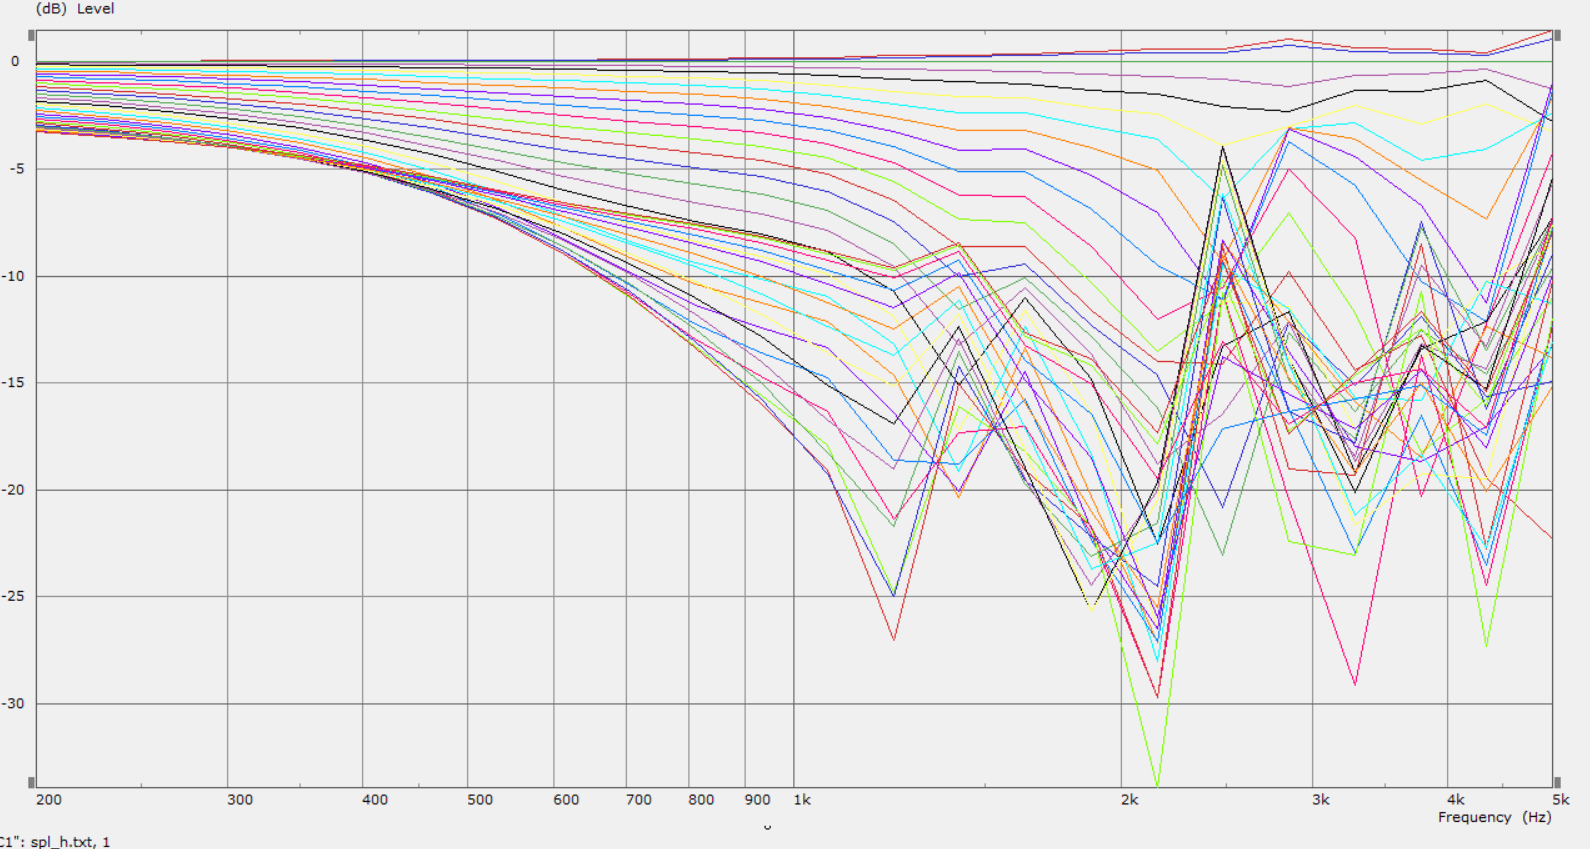1590x849 pixels.
Task: Grab the top-left corner handle of the plot
Action: point(32,35)
